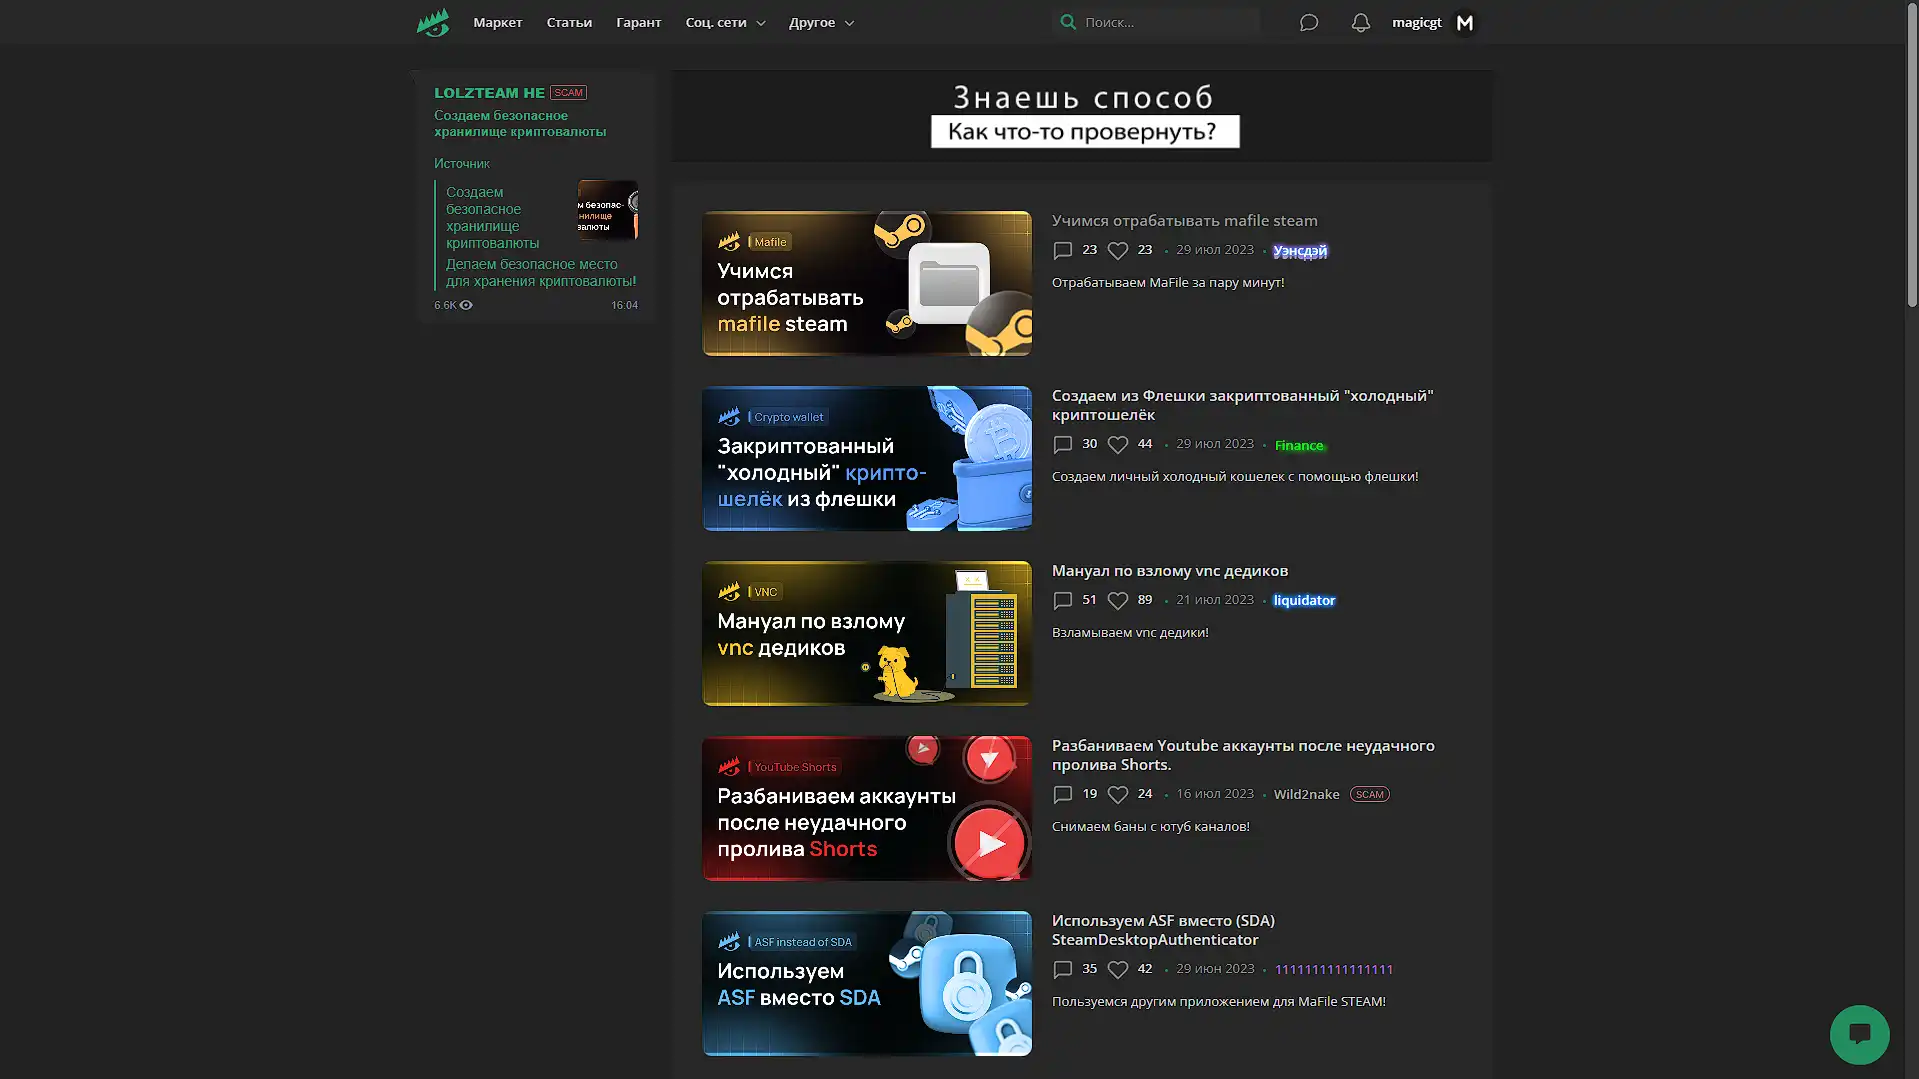This screenshot has height=1079, width=1919.
Task: Toggle like on YouTube Shorts unban article
Action: [1118, 794]
